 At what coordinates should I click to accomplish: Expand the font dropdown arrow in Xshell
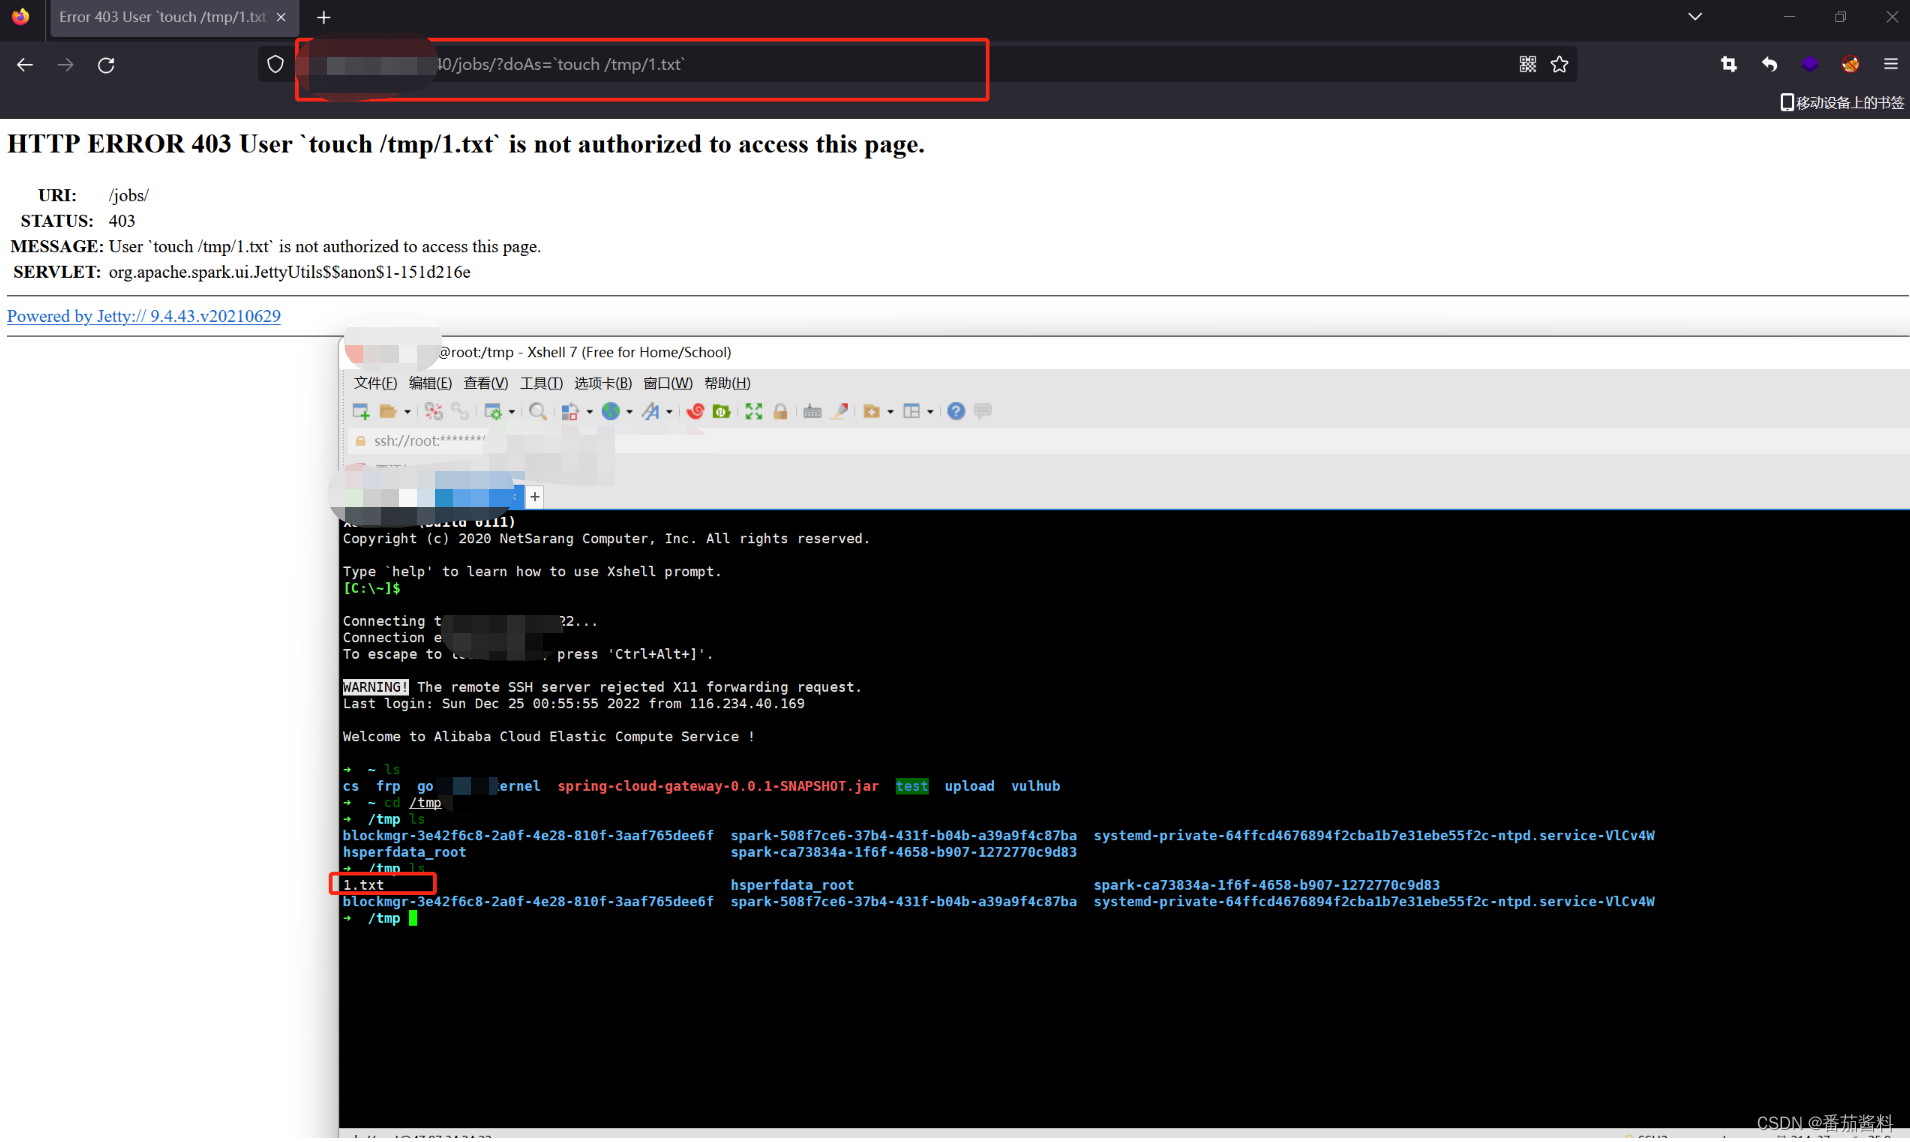(669, 412)
